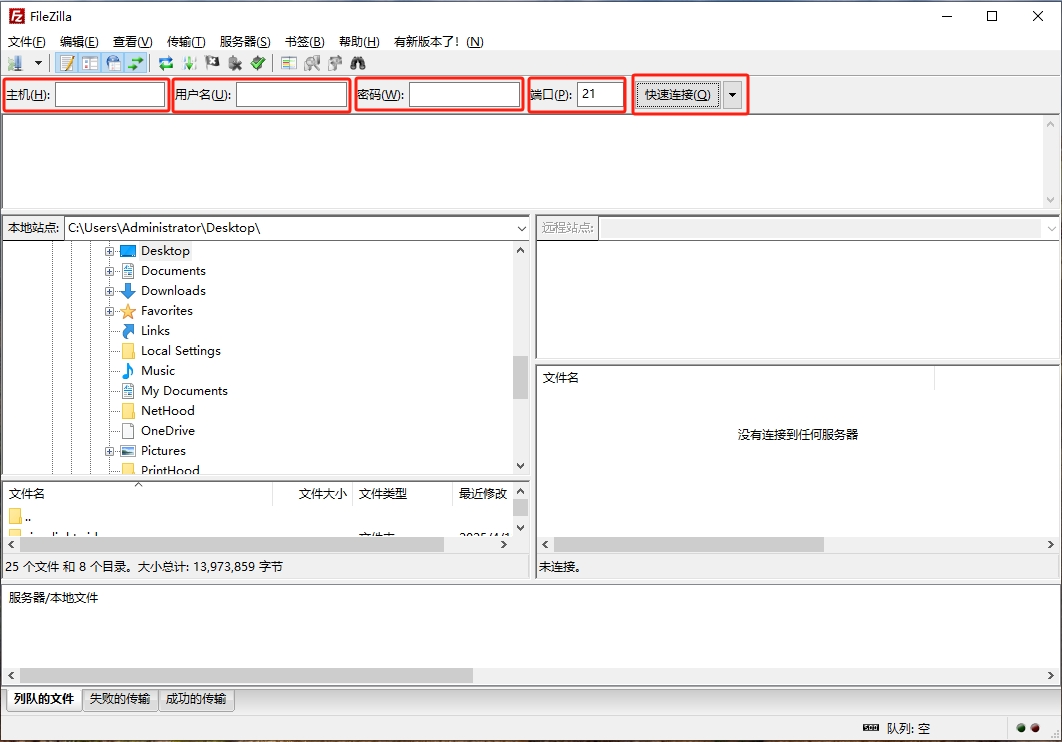Expand the Desktop tree node

coord(109,251)
